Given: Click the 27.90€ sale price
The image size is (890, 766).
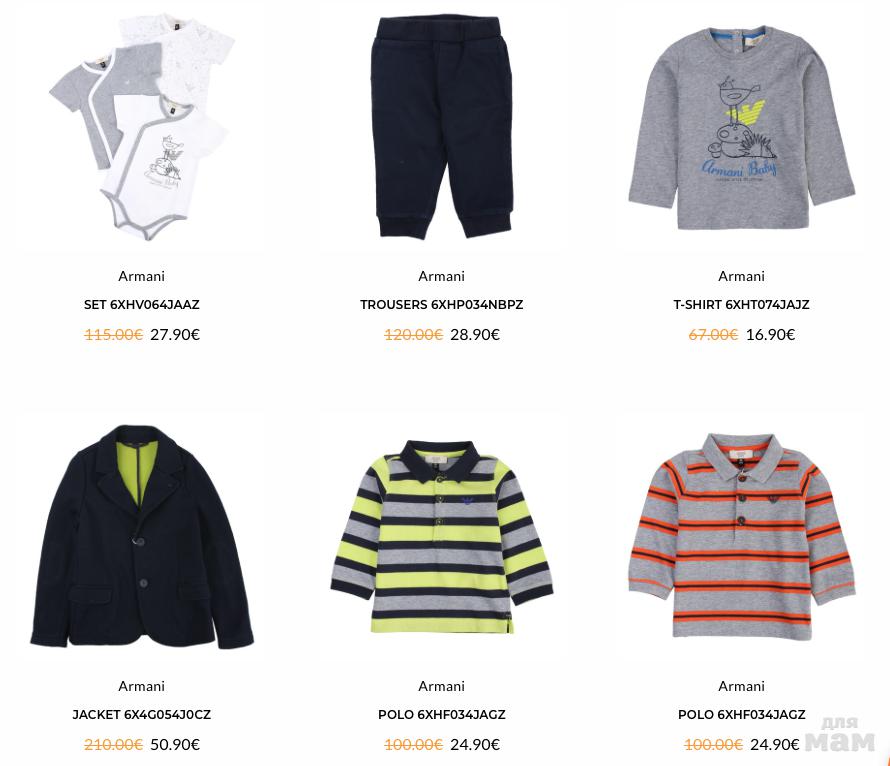Looking at the screenshot, I should [175, 335].
